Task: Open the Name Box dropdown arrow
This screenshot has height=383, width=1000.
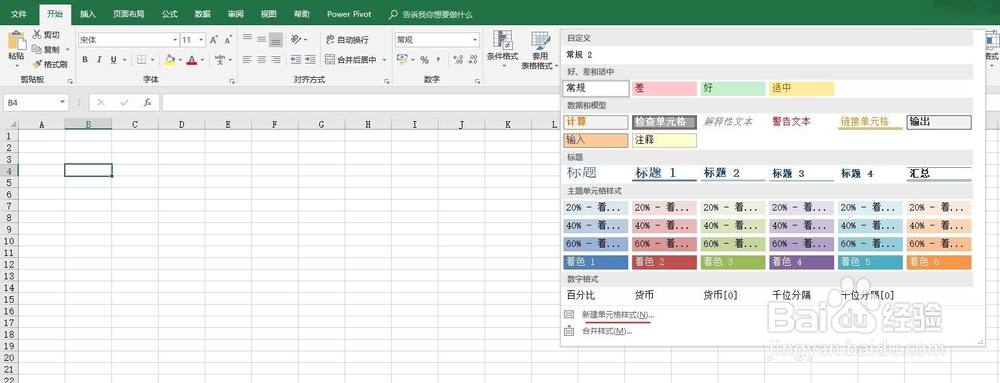Action: pyautogui.click(x=62, y=102)
